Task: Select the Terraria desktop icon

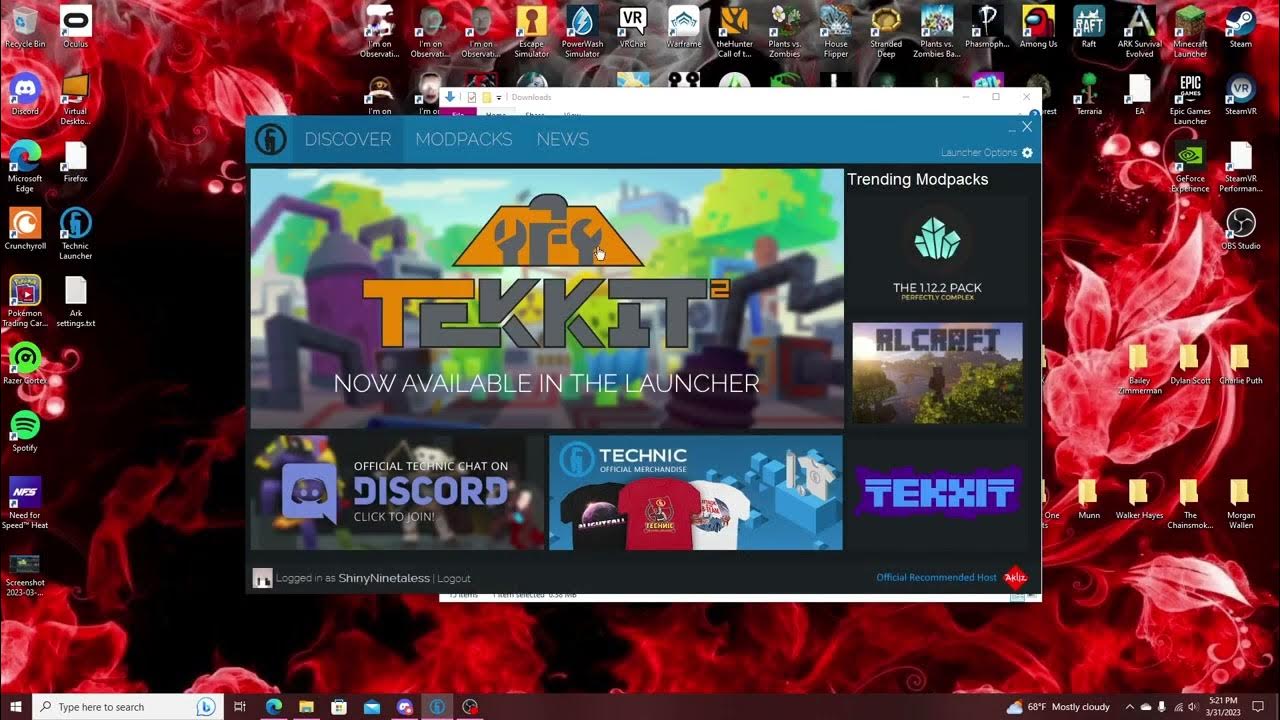Action: coord(1089,94)
